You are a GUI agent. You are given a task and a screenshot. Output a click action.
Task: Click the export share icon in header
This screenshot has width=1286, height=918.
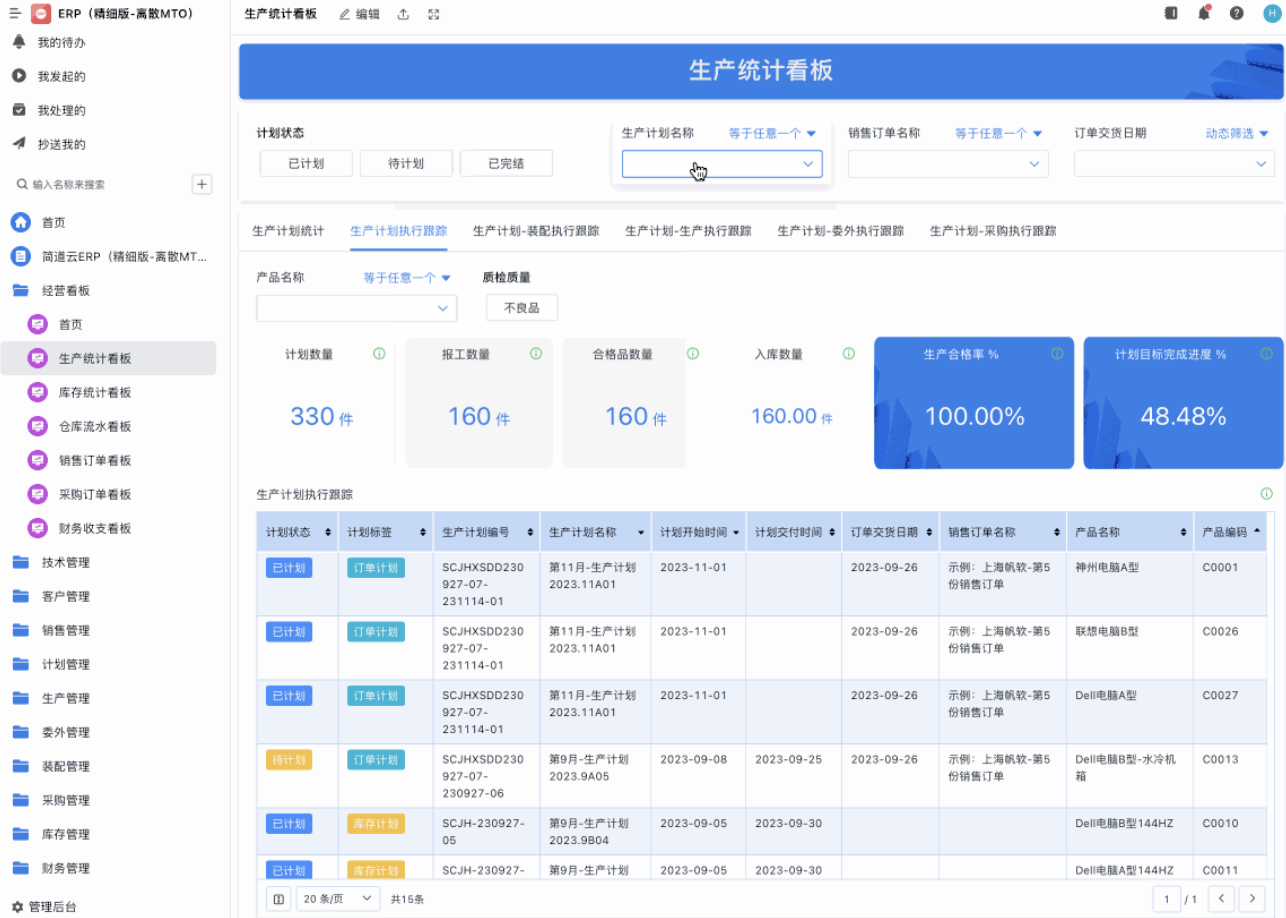(x=403, y=14)
